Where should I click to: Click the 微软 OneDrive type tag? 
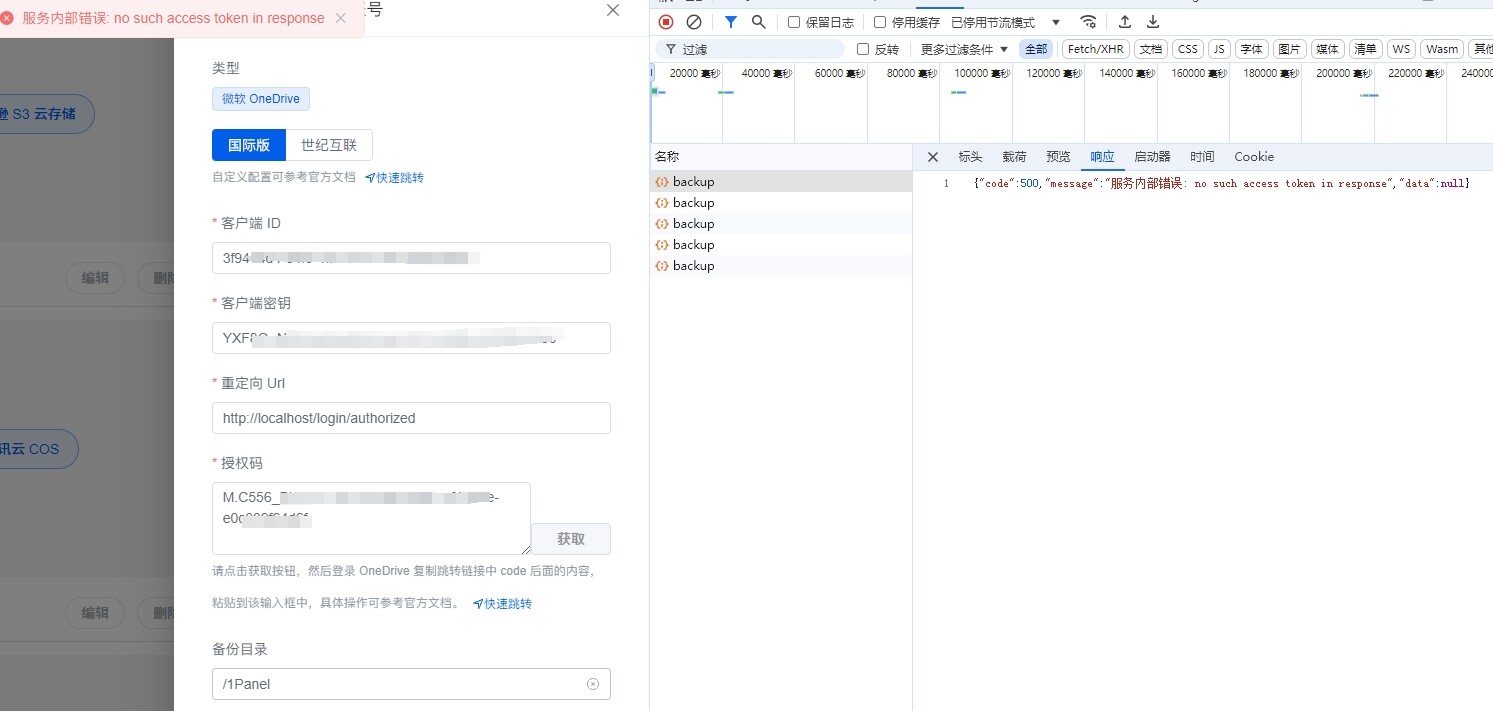(x=261, y=99)
